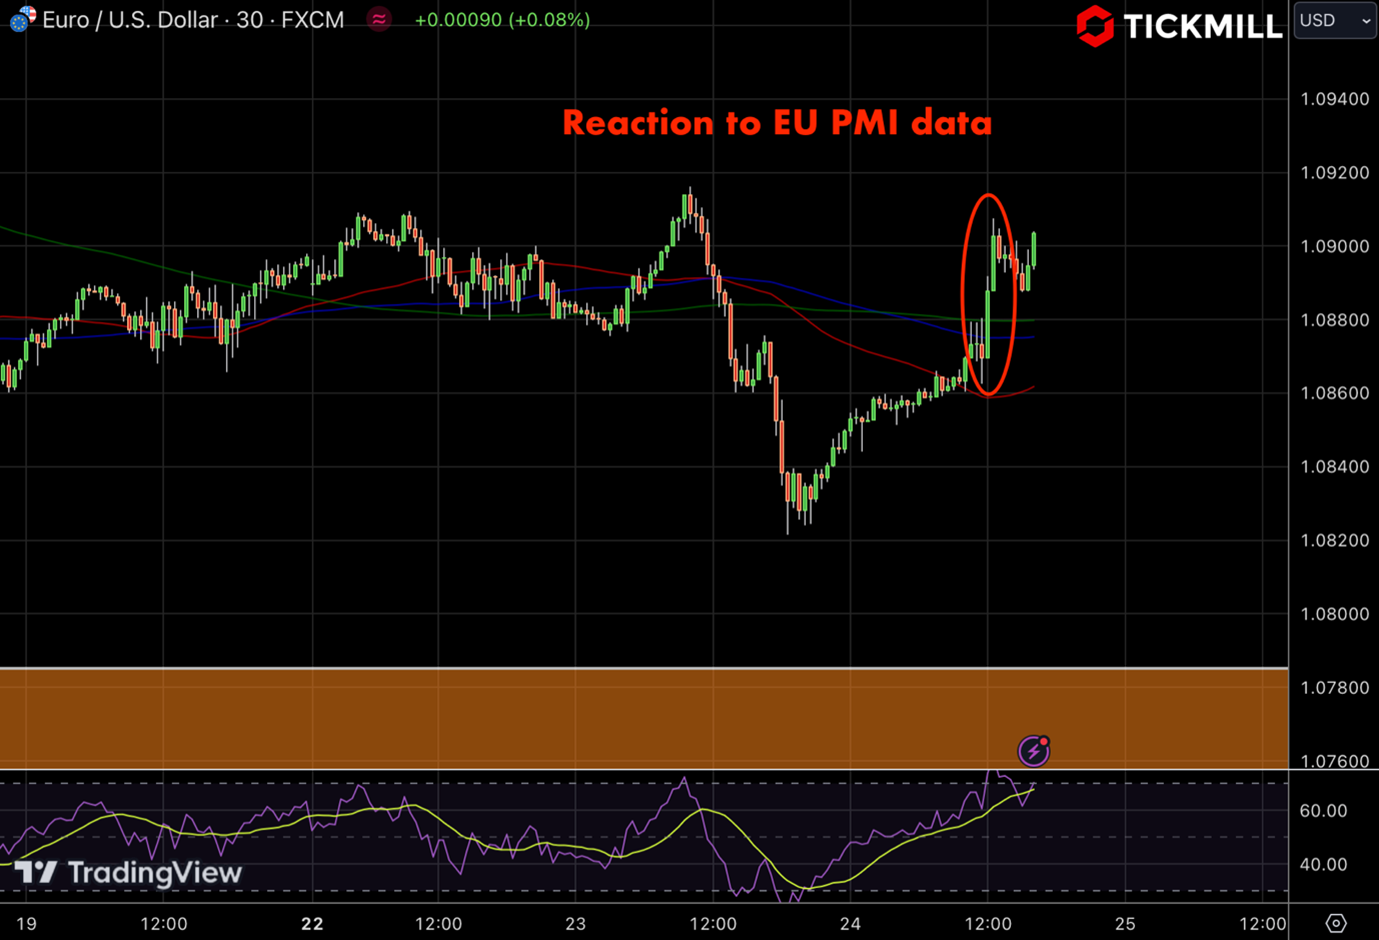Click the 1.08600 price label
The width and height of the screenshot is (1379, 940).
1335,393
